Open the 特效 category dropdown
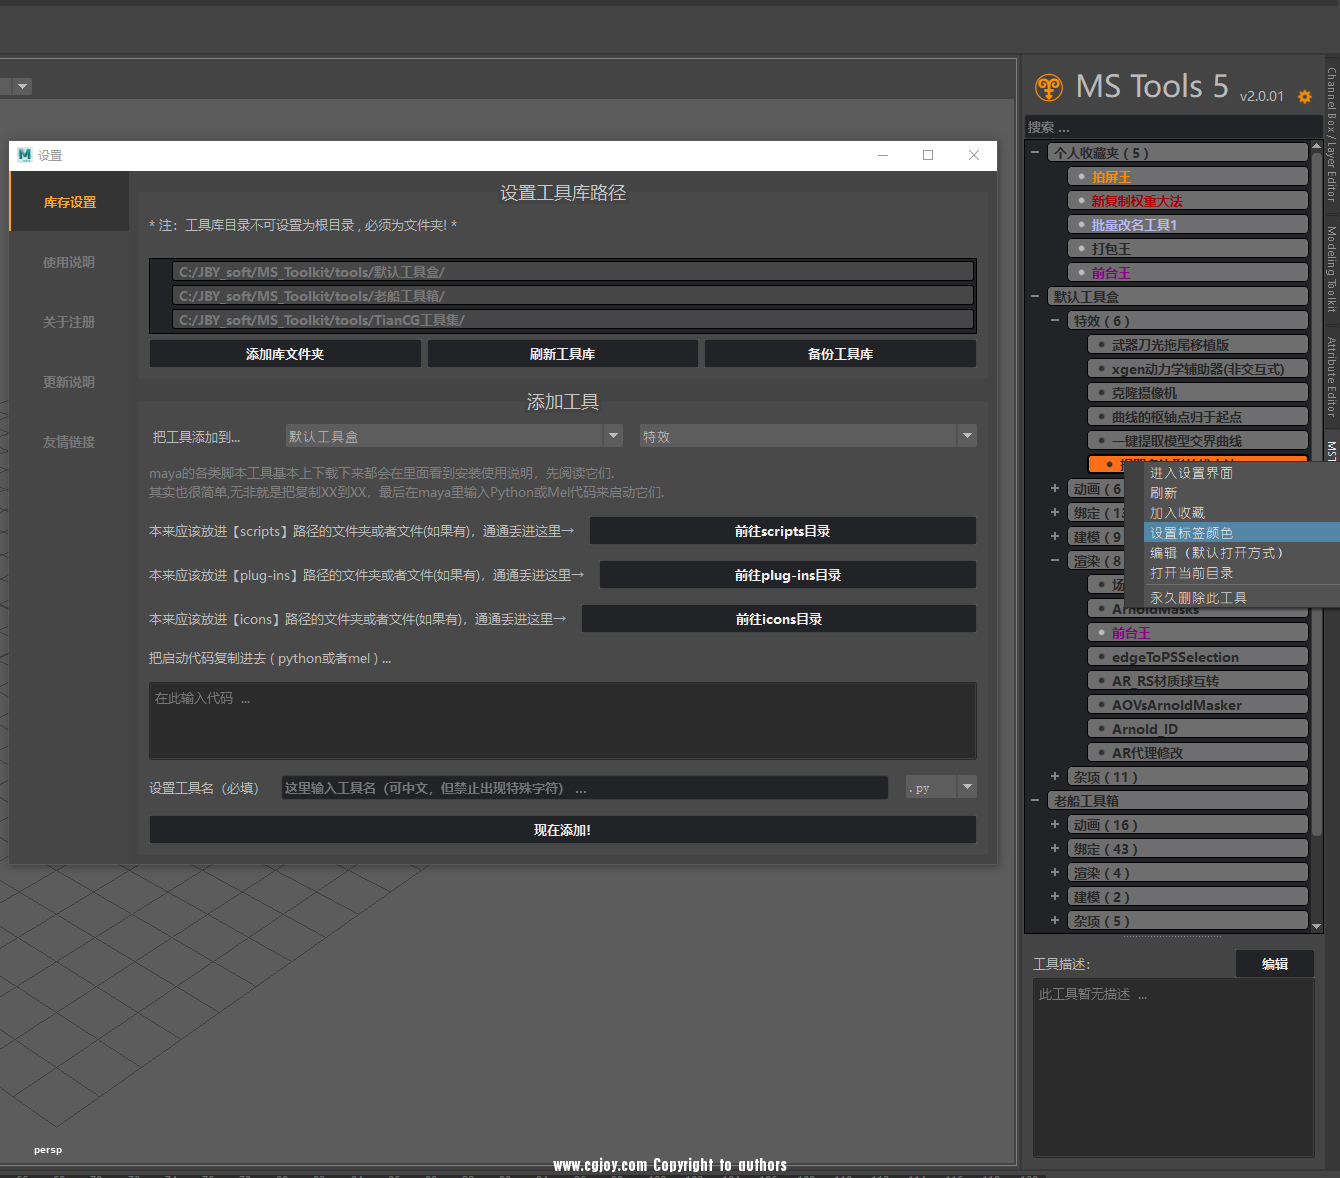Image resolution: width=1340 pixels, height=1178 pixels. tap(808, 436)
